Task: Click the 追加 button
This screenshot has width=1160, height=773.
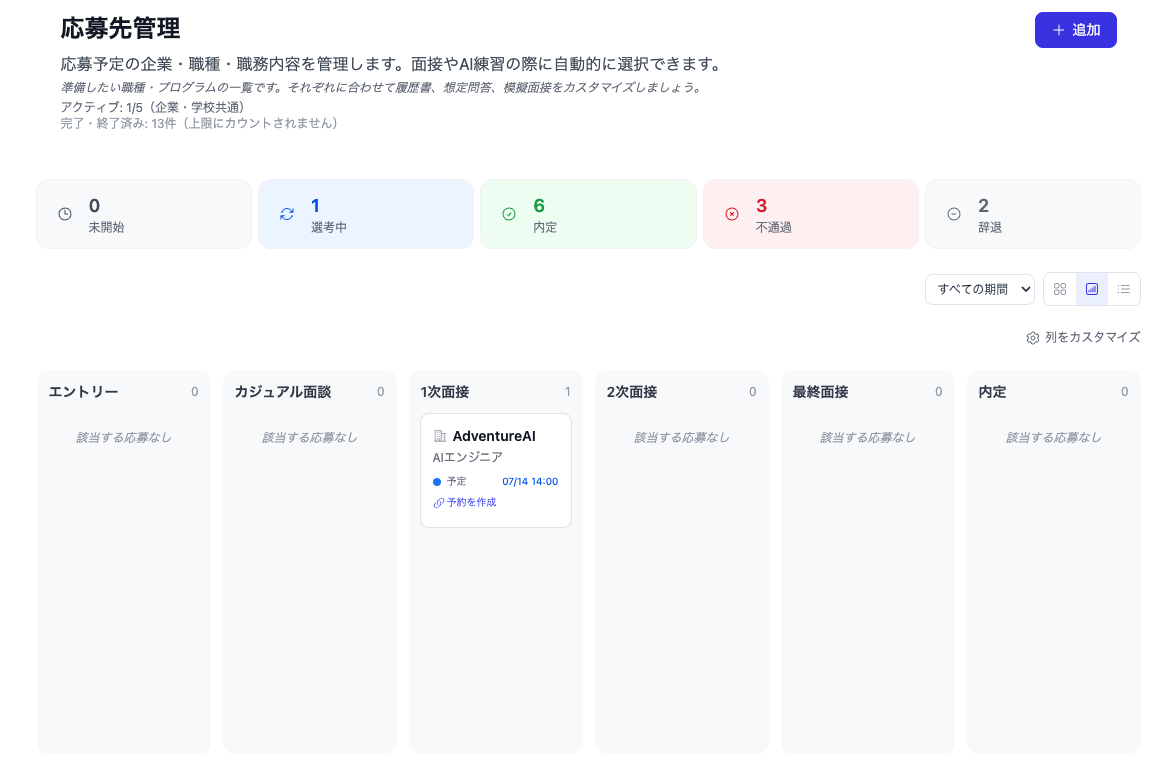Action: [1075, 30]
